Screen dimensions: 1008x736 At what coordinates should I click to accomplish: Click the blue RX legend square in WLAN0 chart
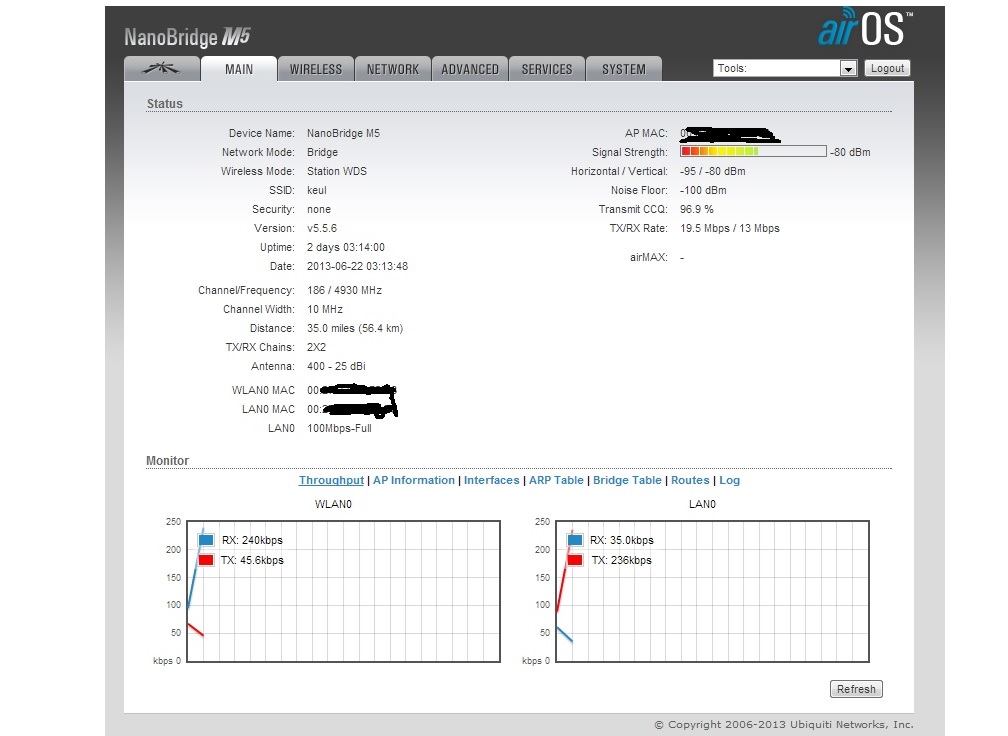tap(206, 540)
